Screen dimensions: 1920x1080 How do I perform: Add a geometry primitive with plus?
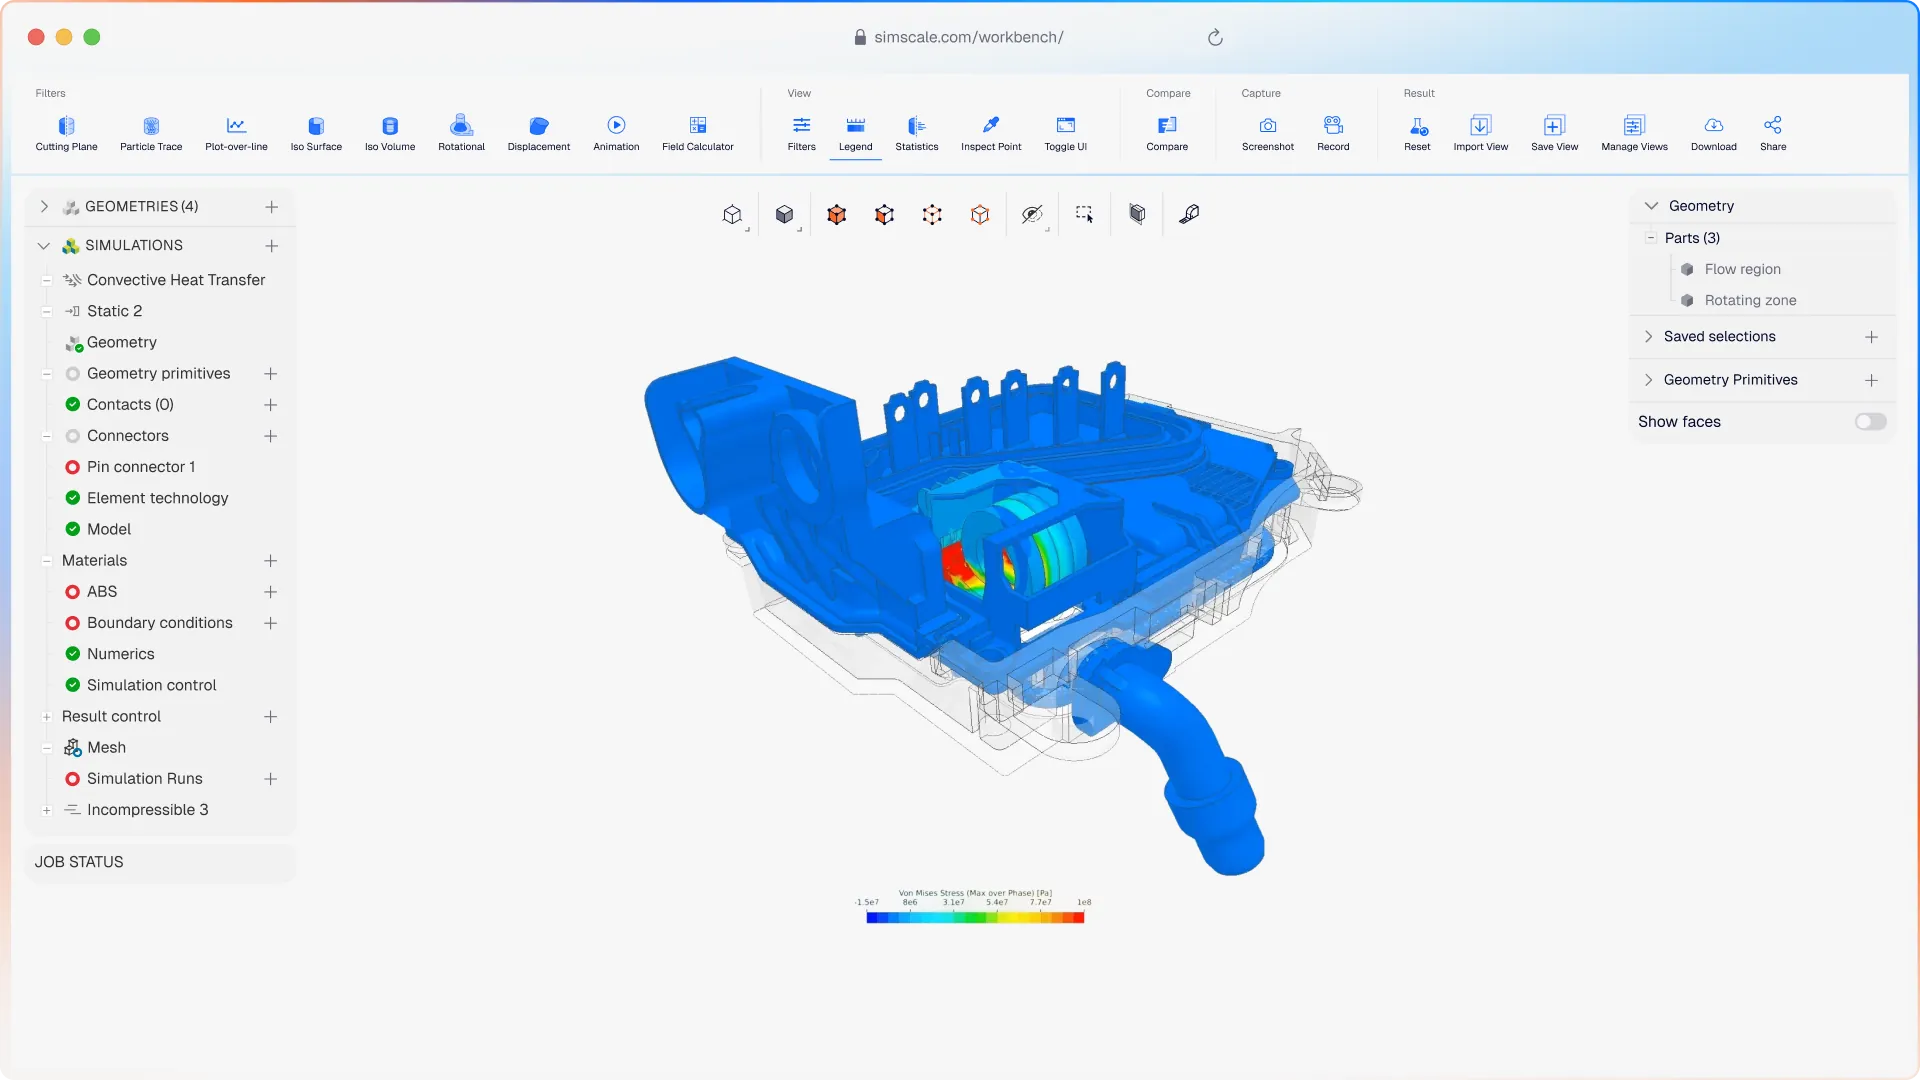click(270, 374)
